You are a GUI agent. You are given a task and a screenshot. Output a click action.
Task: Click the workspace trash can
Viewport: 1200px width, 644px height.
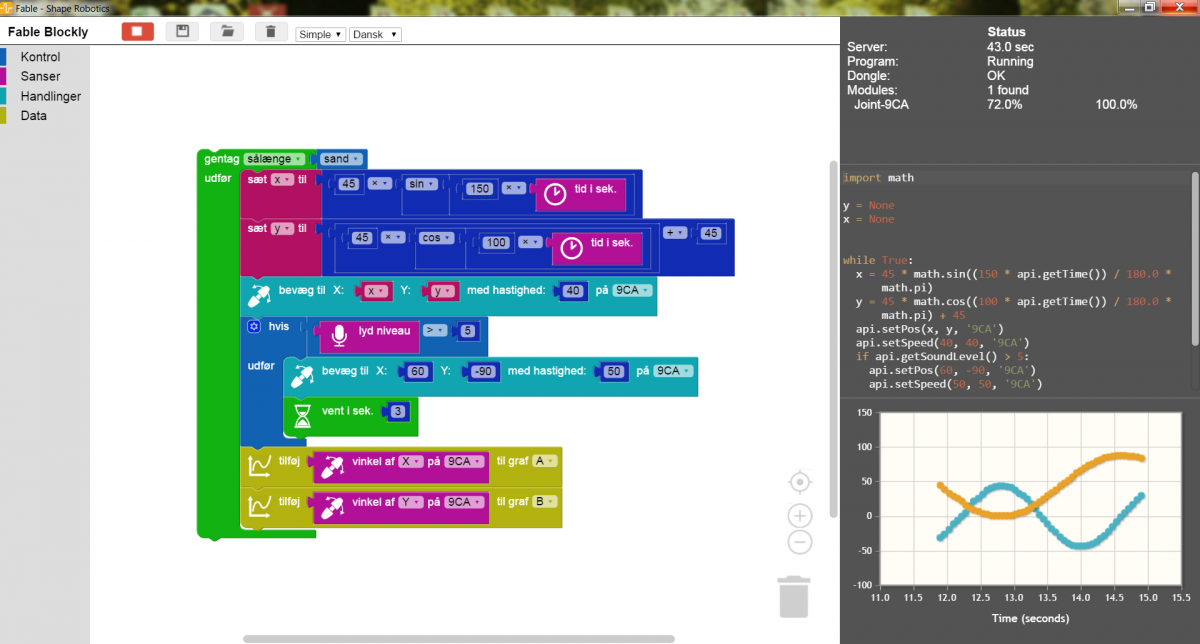point(794,596)
